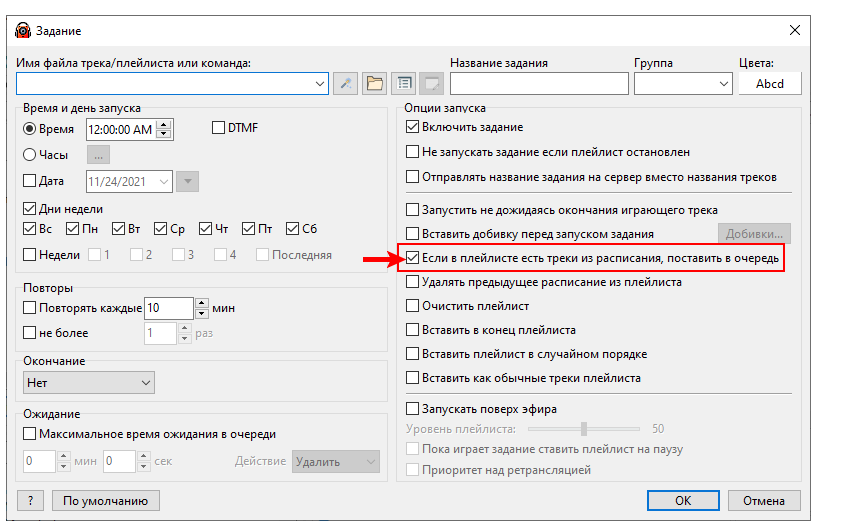The image size is (843, 532).
Task: Click the ellipsis button next to Часы
Action: point(98,154)
